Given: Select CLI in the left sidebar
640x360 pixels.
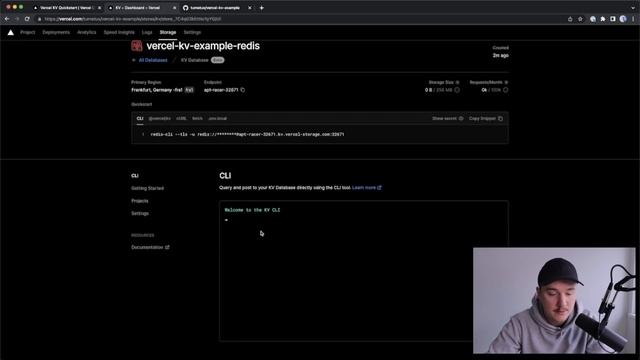Looking at the screenshot, I should tap(135, 176).
